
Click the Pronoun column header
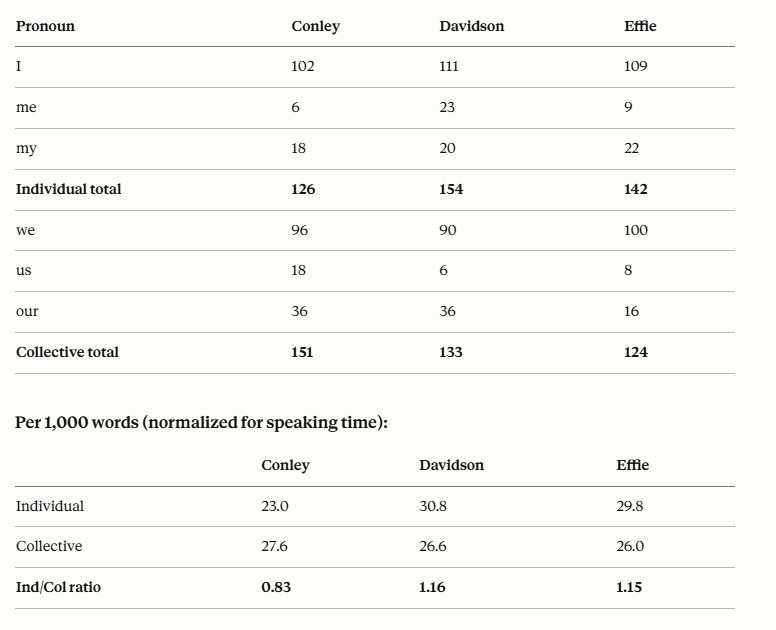click(x=45, y=26)
